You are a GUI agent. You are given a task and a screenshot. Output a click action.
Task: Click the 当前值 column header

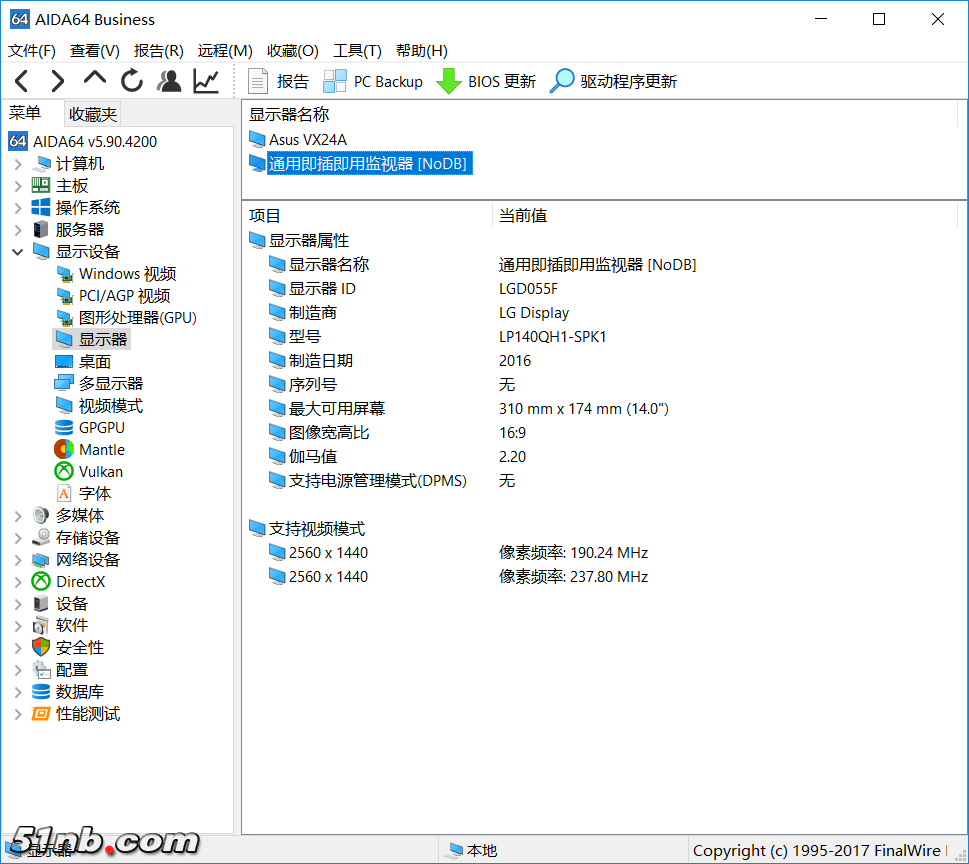point(523,216)
